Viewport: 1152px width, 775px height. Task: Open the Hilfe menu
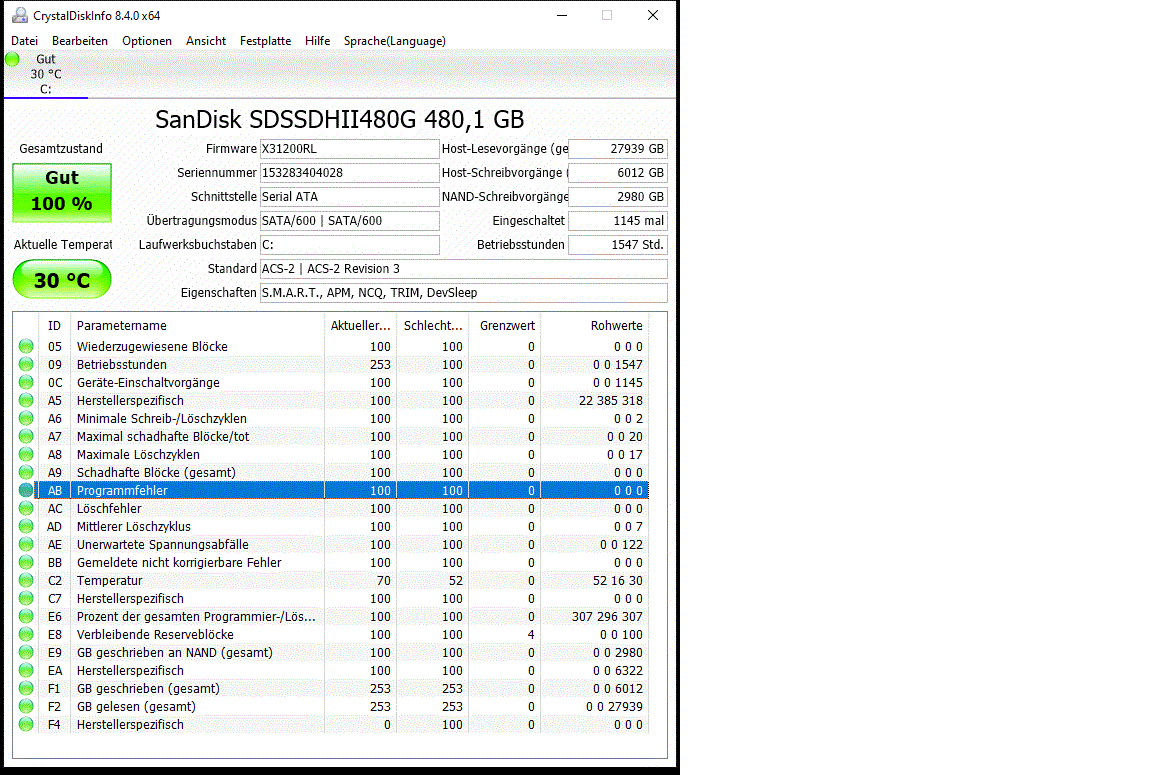(x=317, y=41)
